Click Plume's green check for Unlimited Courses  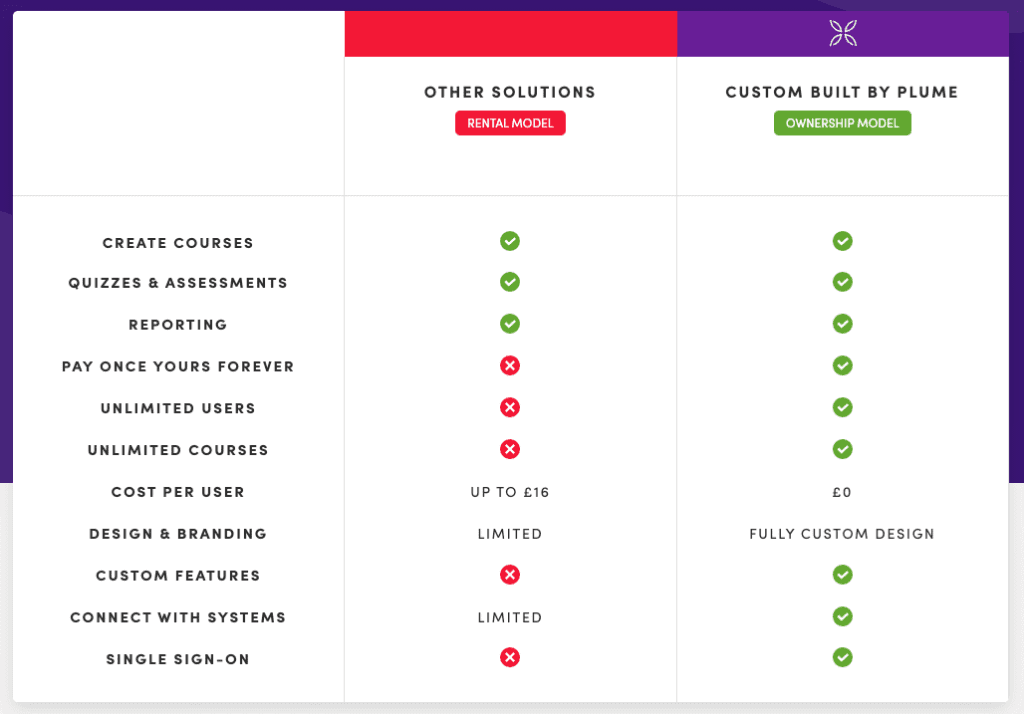coord(843,449)
